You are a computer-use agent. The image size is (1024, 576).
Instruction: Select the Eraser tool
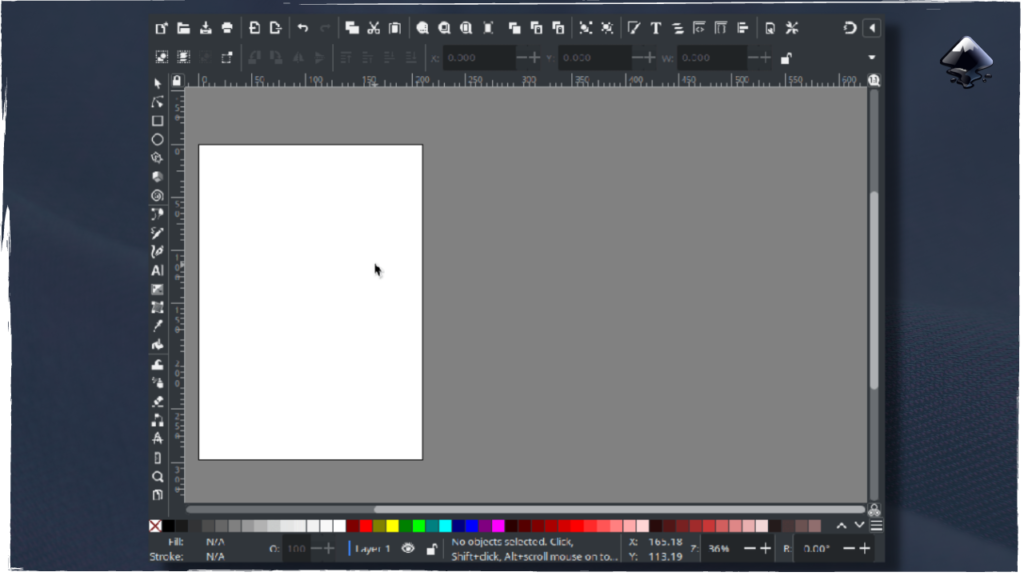(x=157, y=402)
